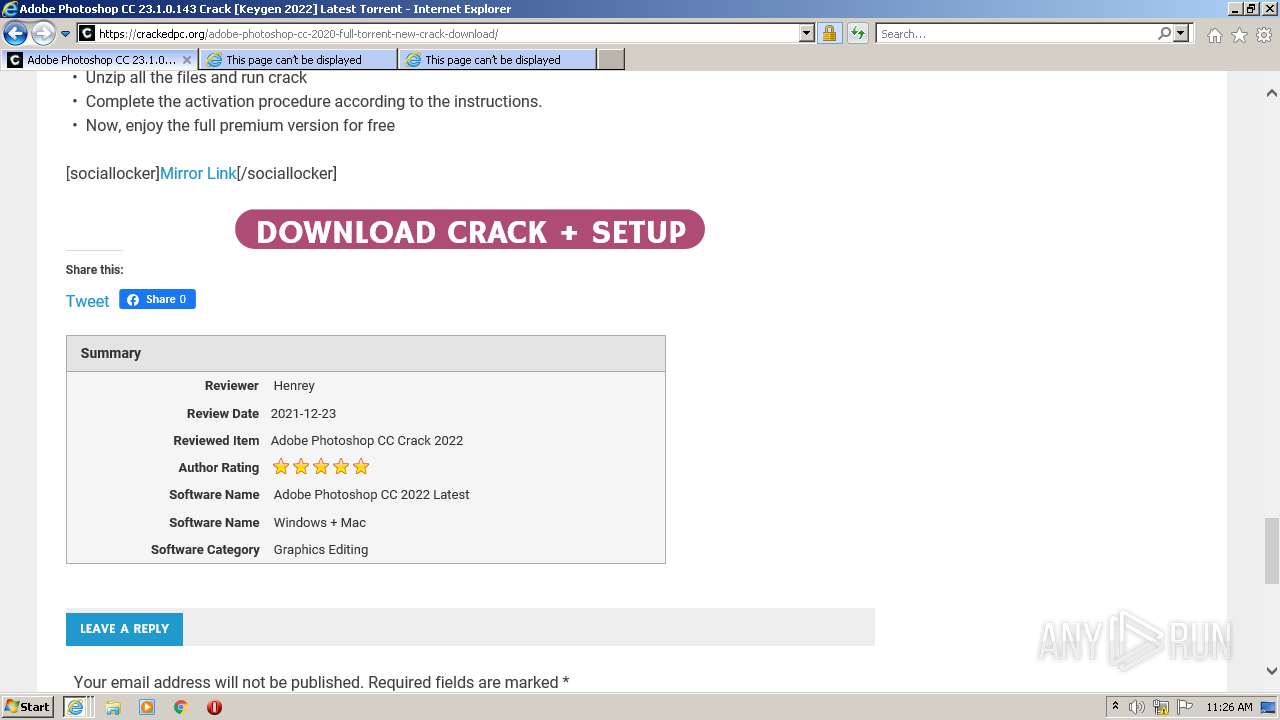This screenshot has height=720, width=1280.
Task: Click the site favicon in address bar
Action: 87,34
